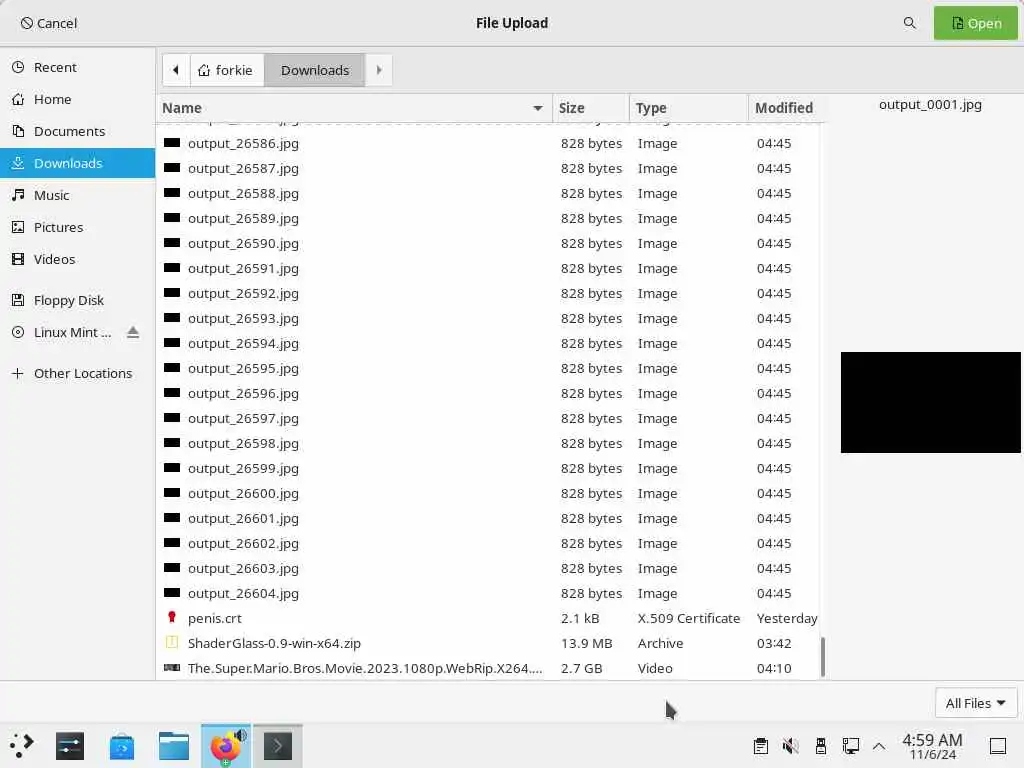Open Home in the sidebar
The image size is (1024, 768).
(78, 99)
